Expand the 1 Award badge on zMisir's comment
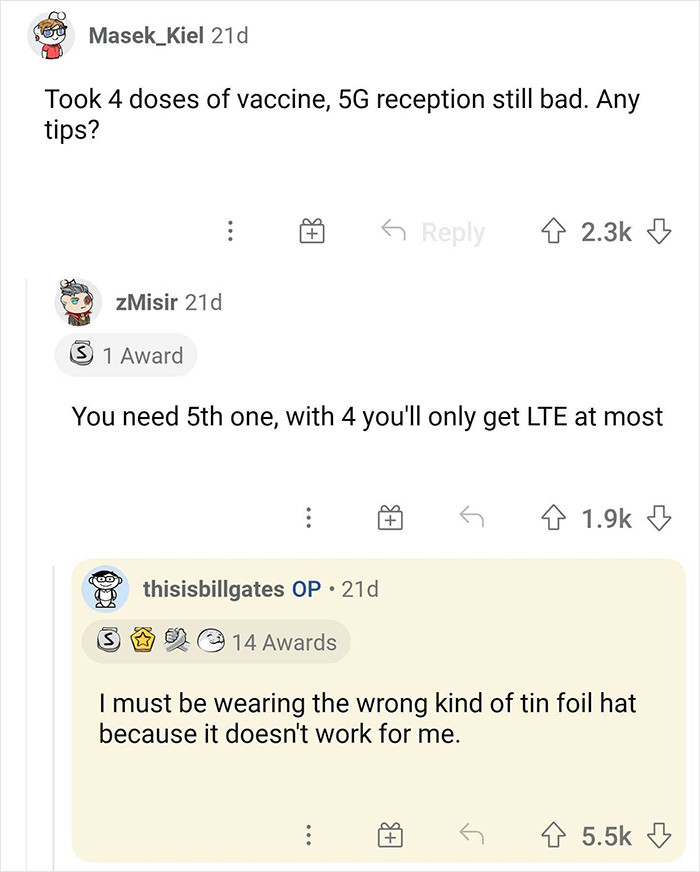Image resolution: width=700 pixels, height=872 pixels. coord(125,355)
